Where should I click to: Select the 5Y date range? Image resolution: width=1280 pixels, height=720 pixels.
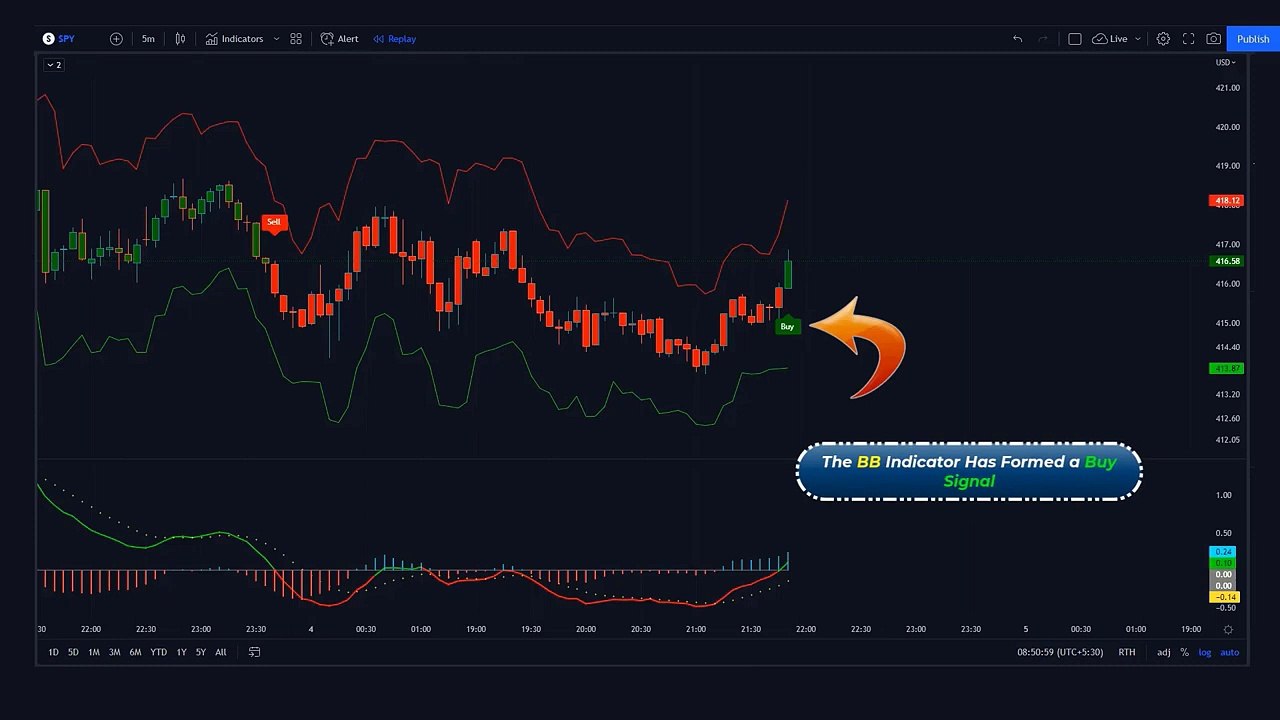pos(201,652)
